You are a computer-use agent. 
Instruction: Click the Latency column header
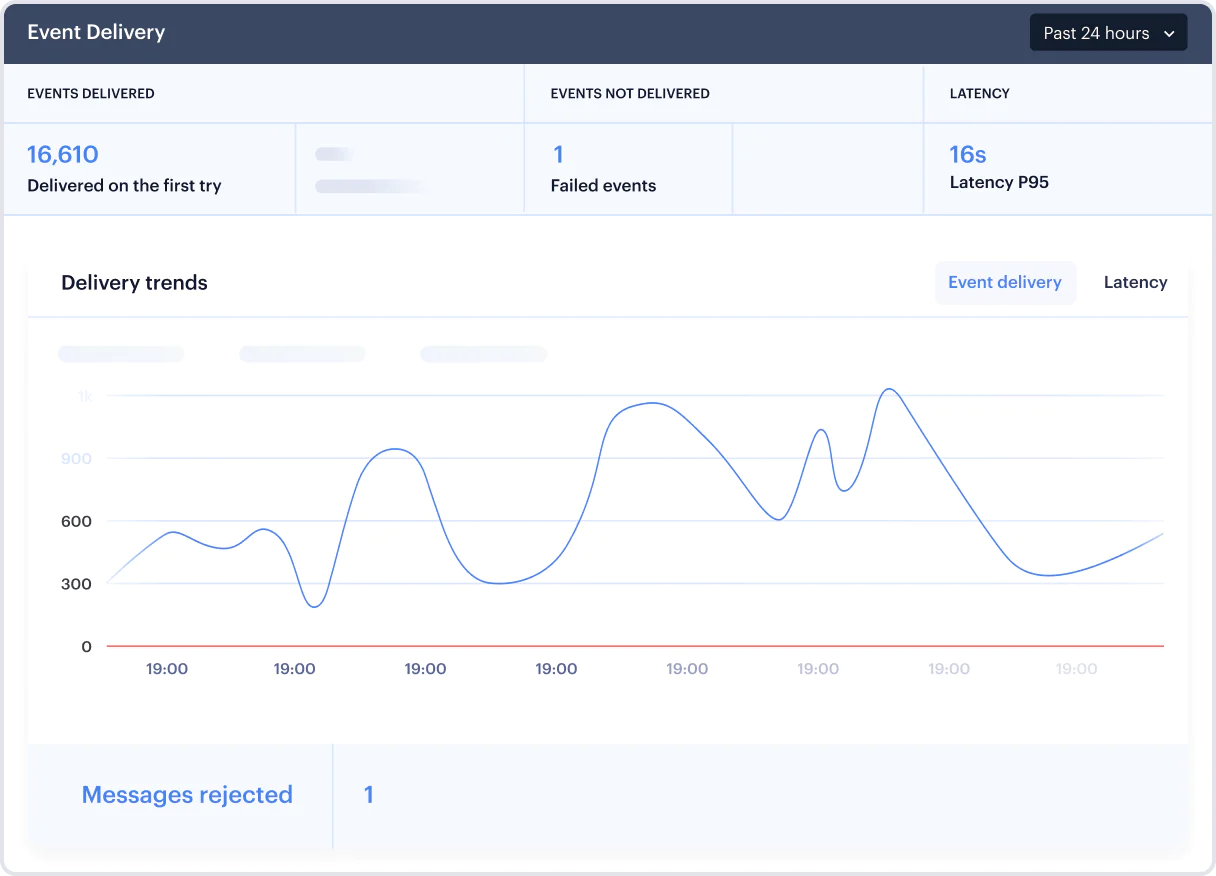point(979,93)
